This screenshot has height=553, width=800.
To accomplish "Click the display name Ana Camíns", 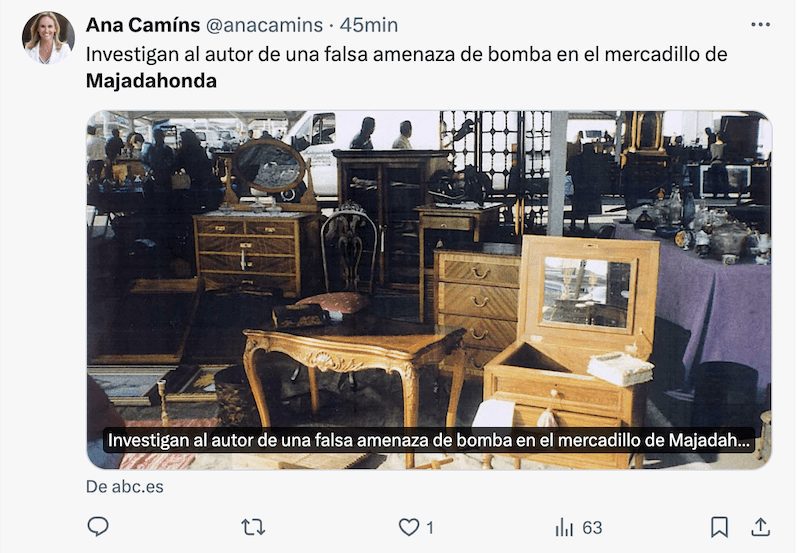I will pyautogui.click(x=143, y=24).
